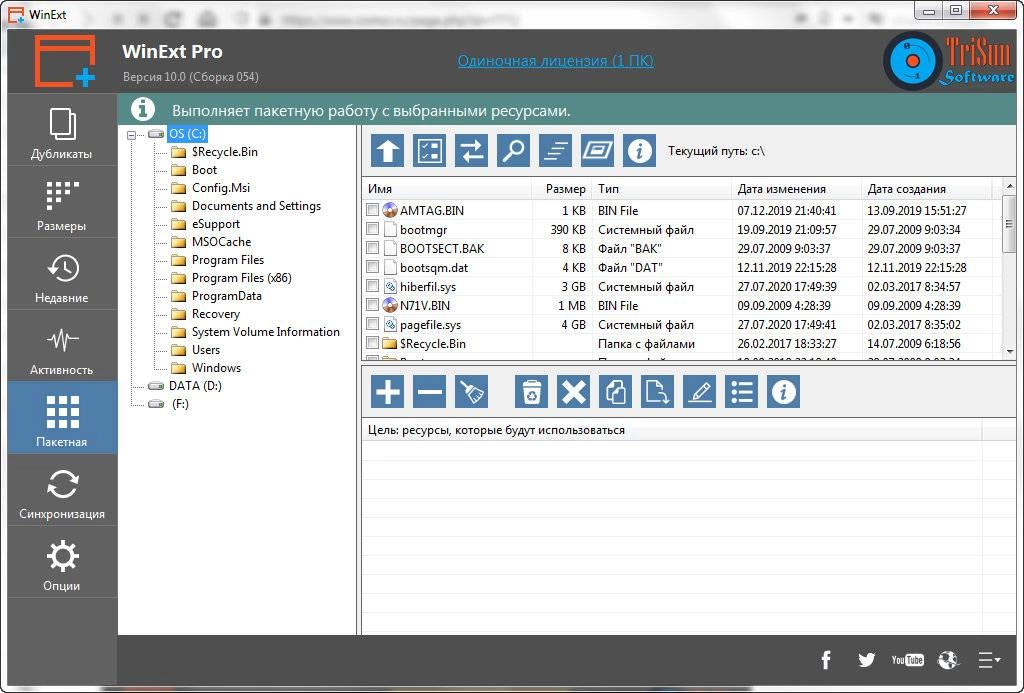Viewport: 1024px width, 693px height.
Task: Click the blue info icon in the banner
Action: [142, 109]
